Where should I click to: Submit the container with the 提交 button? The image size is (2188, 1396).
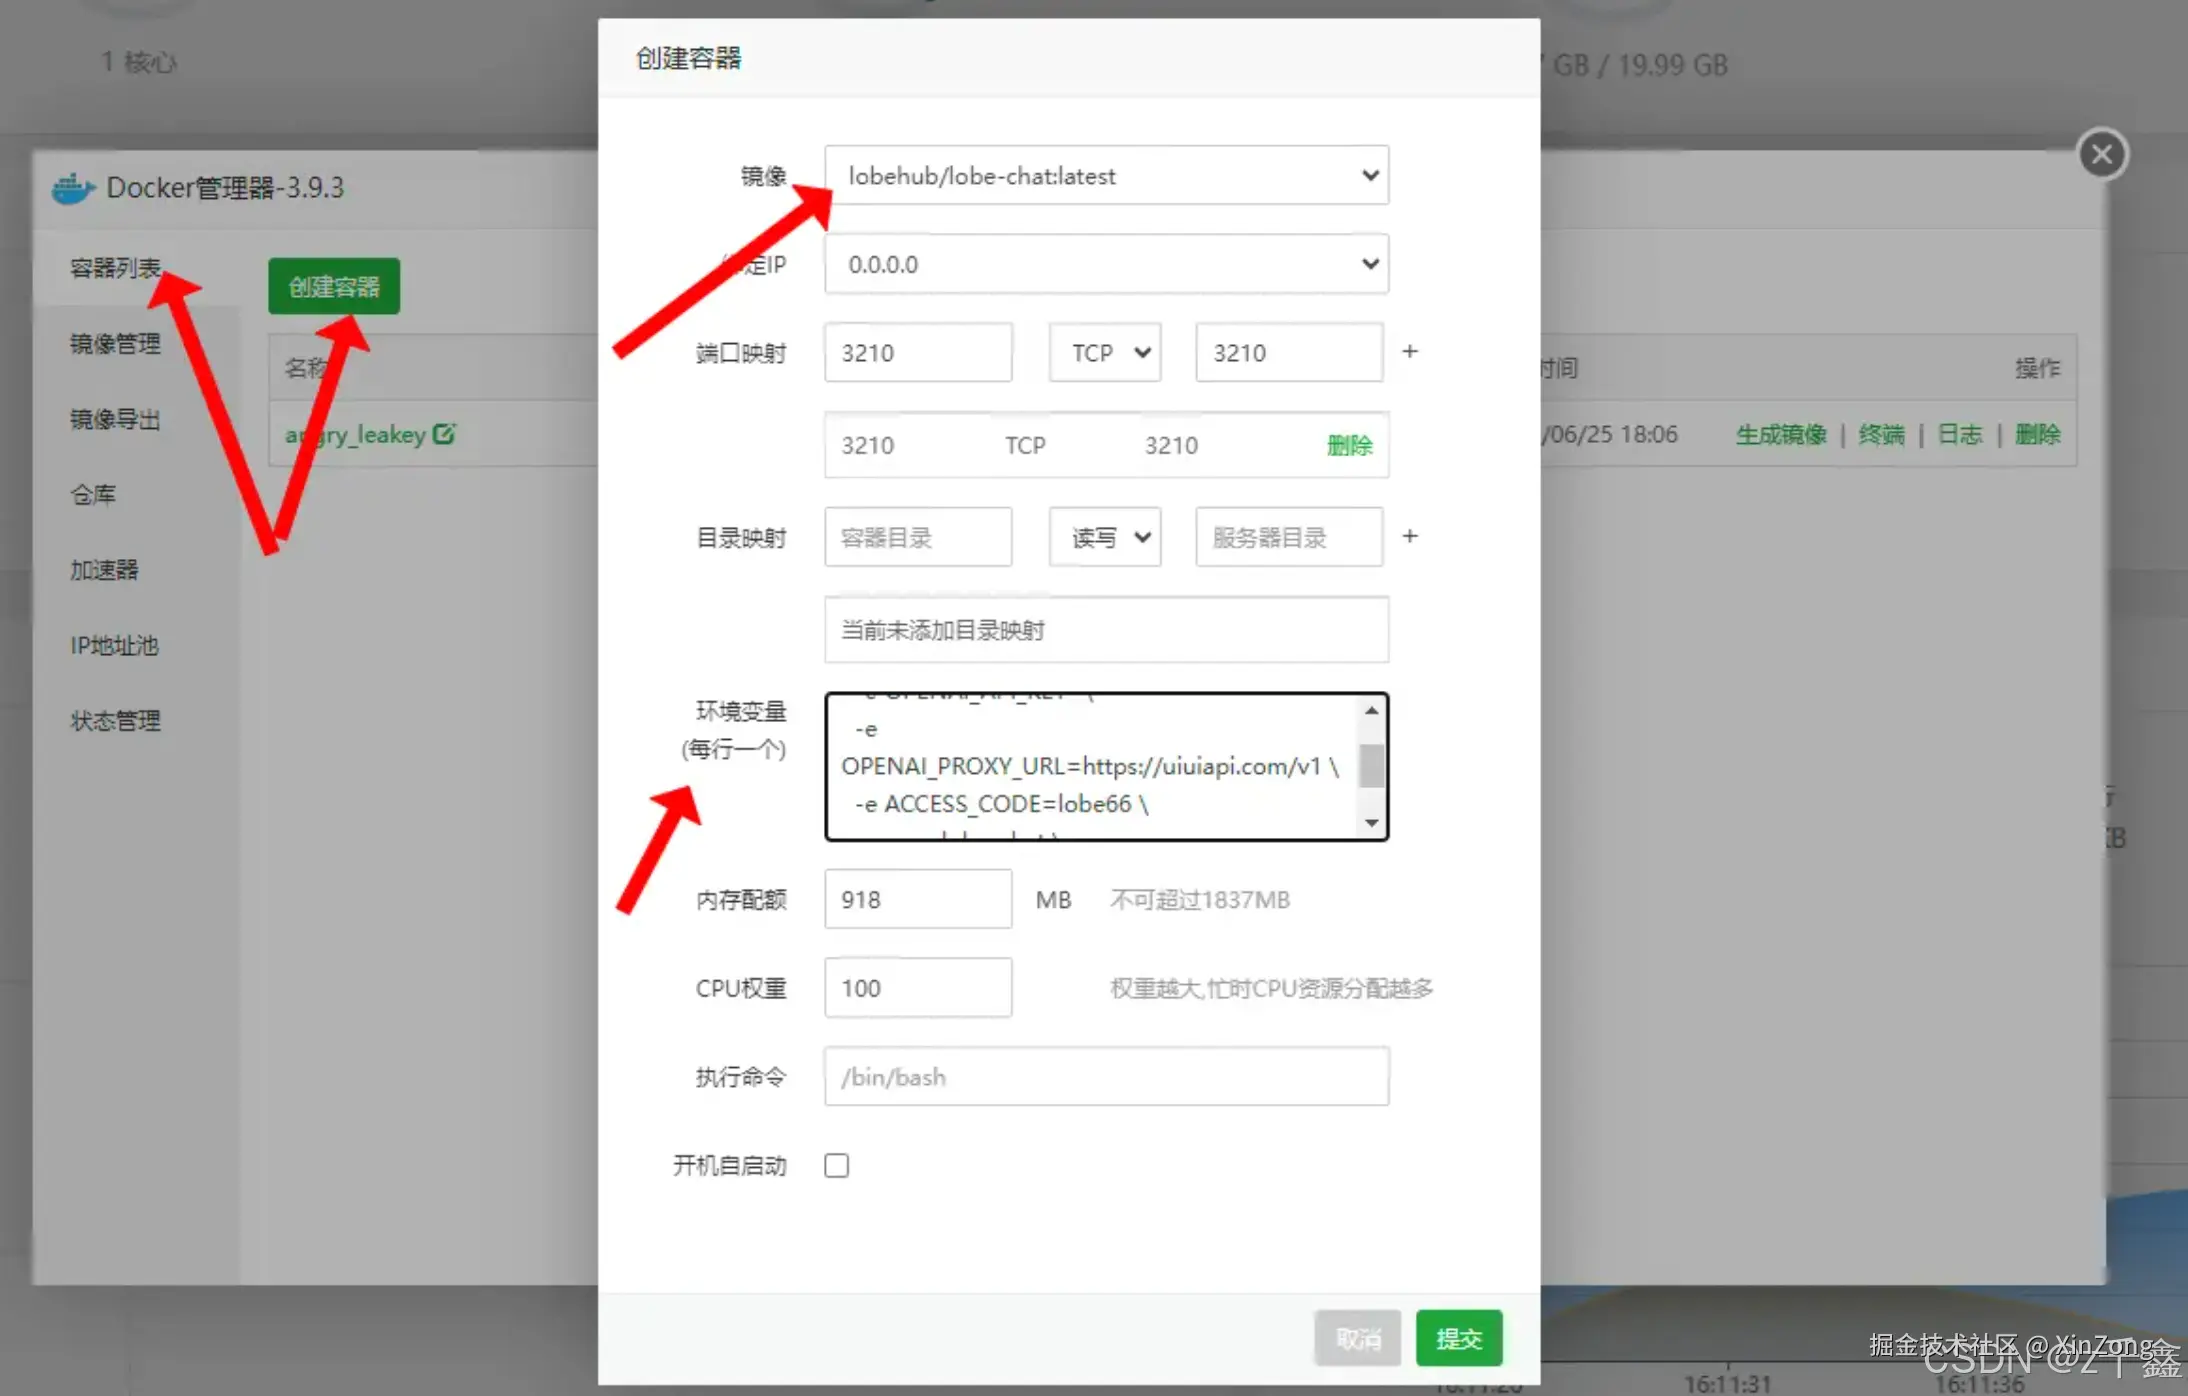pyautogui.click(x=1458, y=1338)
